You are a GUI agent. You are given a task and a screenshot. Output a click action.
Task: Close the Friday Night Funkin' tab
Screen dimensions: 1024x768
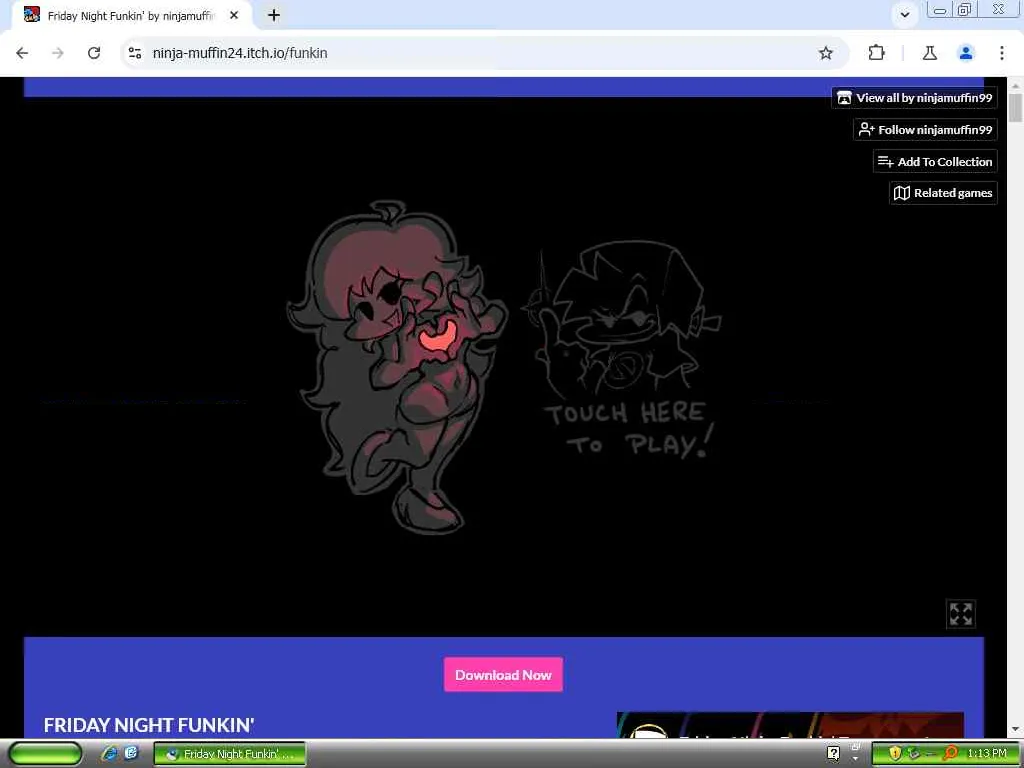[x=234, y=15]
